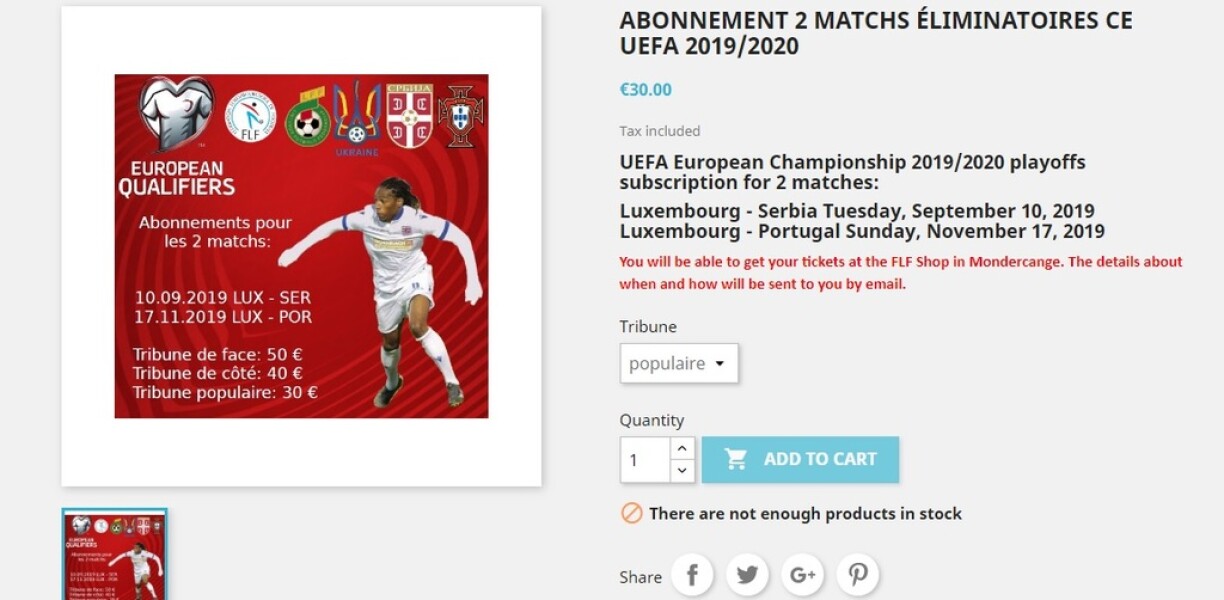This screenshot has height=600, width=1224.
Task: Increase quantity with up arrow
Action: click(x=682, y=448)
